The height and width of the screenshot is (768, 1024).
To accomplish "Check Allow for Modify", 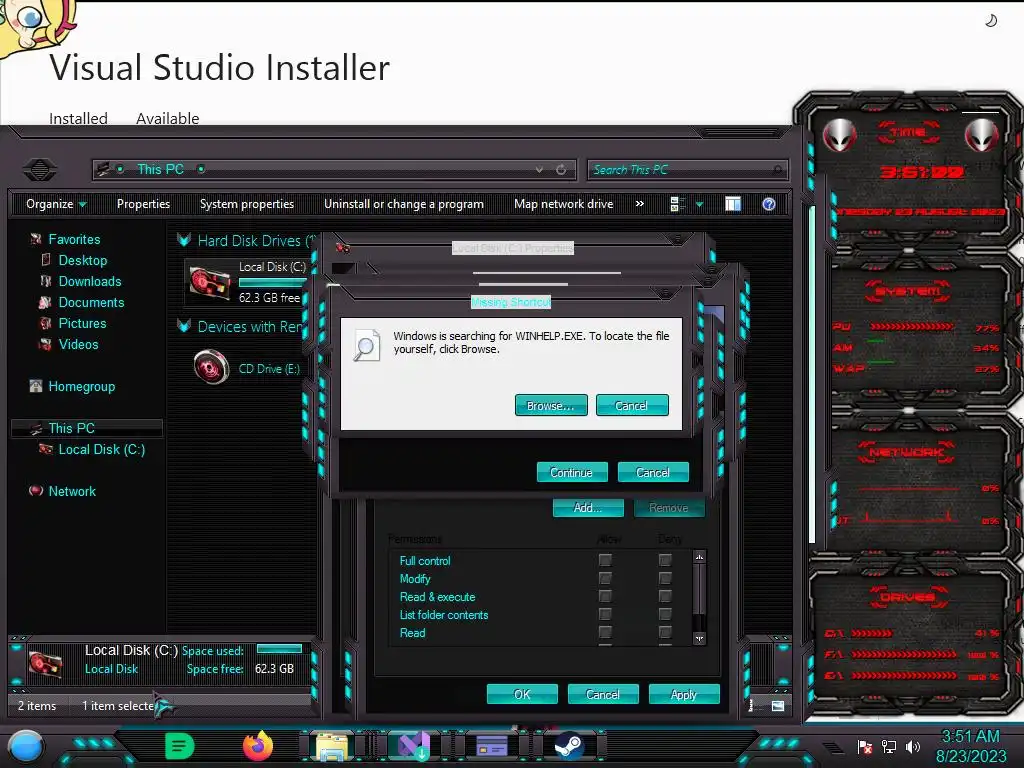I will pos(605,579).
